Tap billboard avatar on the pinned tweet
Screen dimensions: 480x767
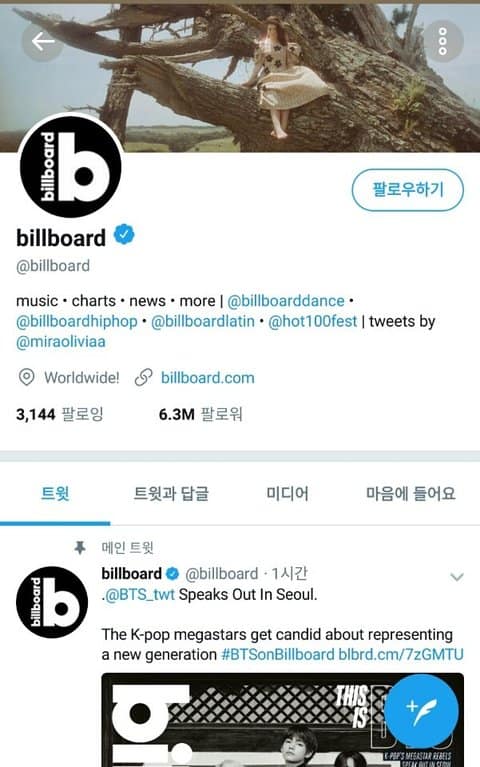tap(52, 602)
